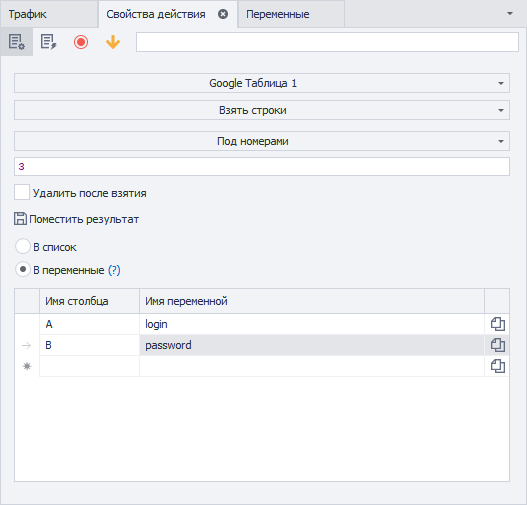
Task: Open tab list arrow at top right
Action: [510, 14]
